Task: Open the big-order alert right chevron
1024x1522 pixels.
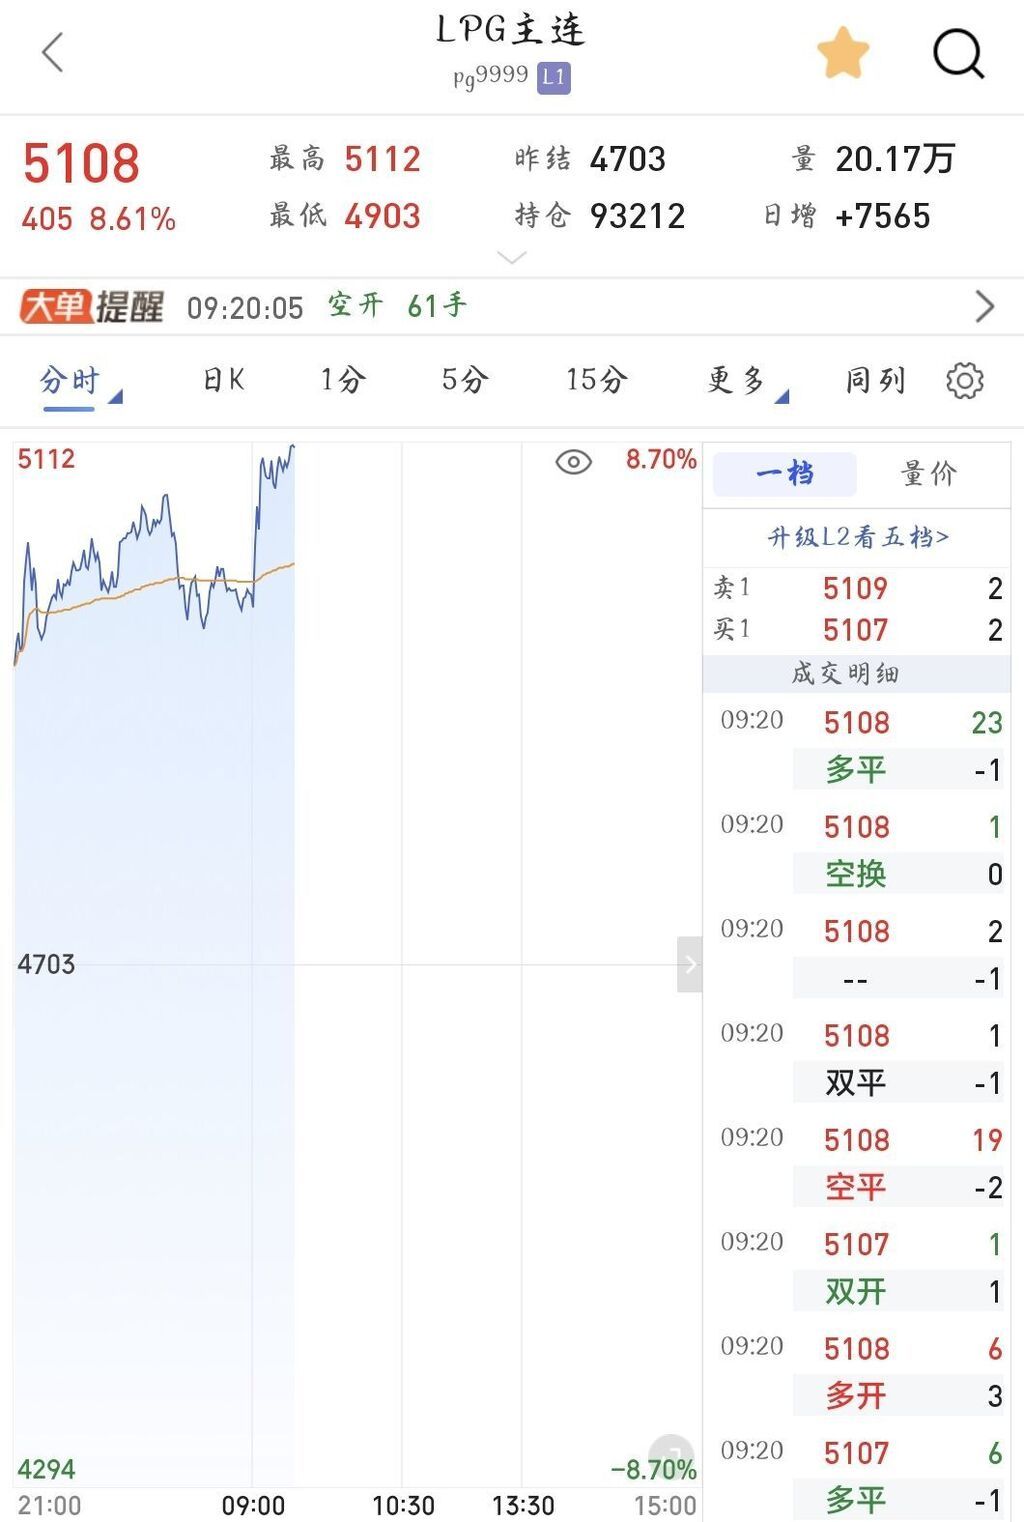Action: [x=985, y=307]
